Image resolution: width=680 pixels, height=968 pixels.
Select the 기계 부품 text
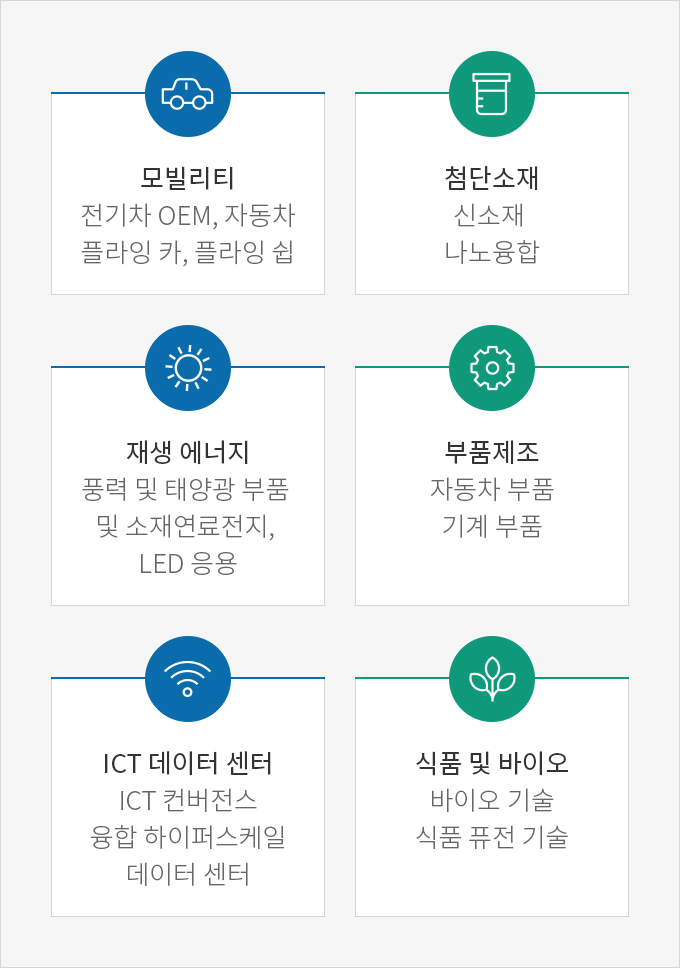pos(492,526)
